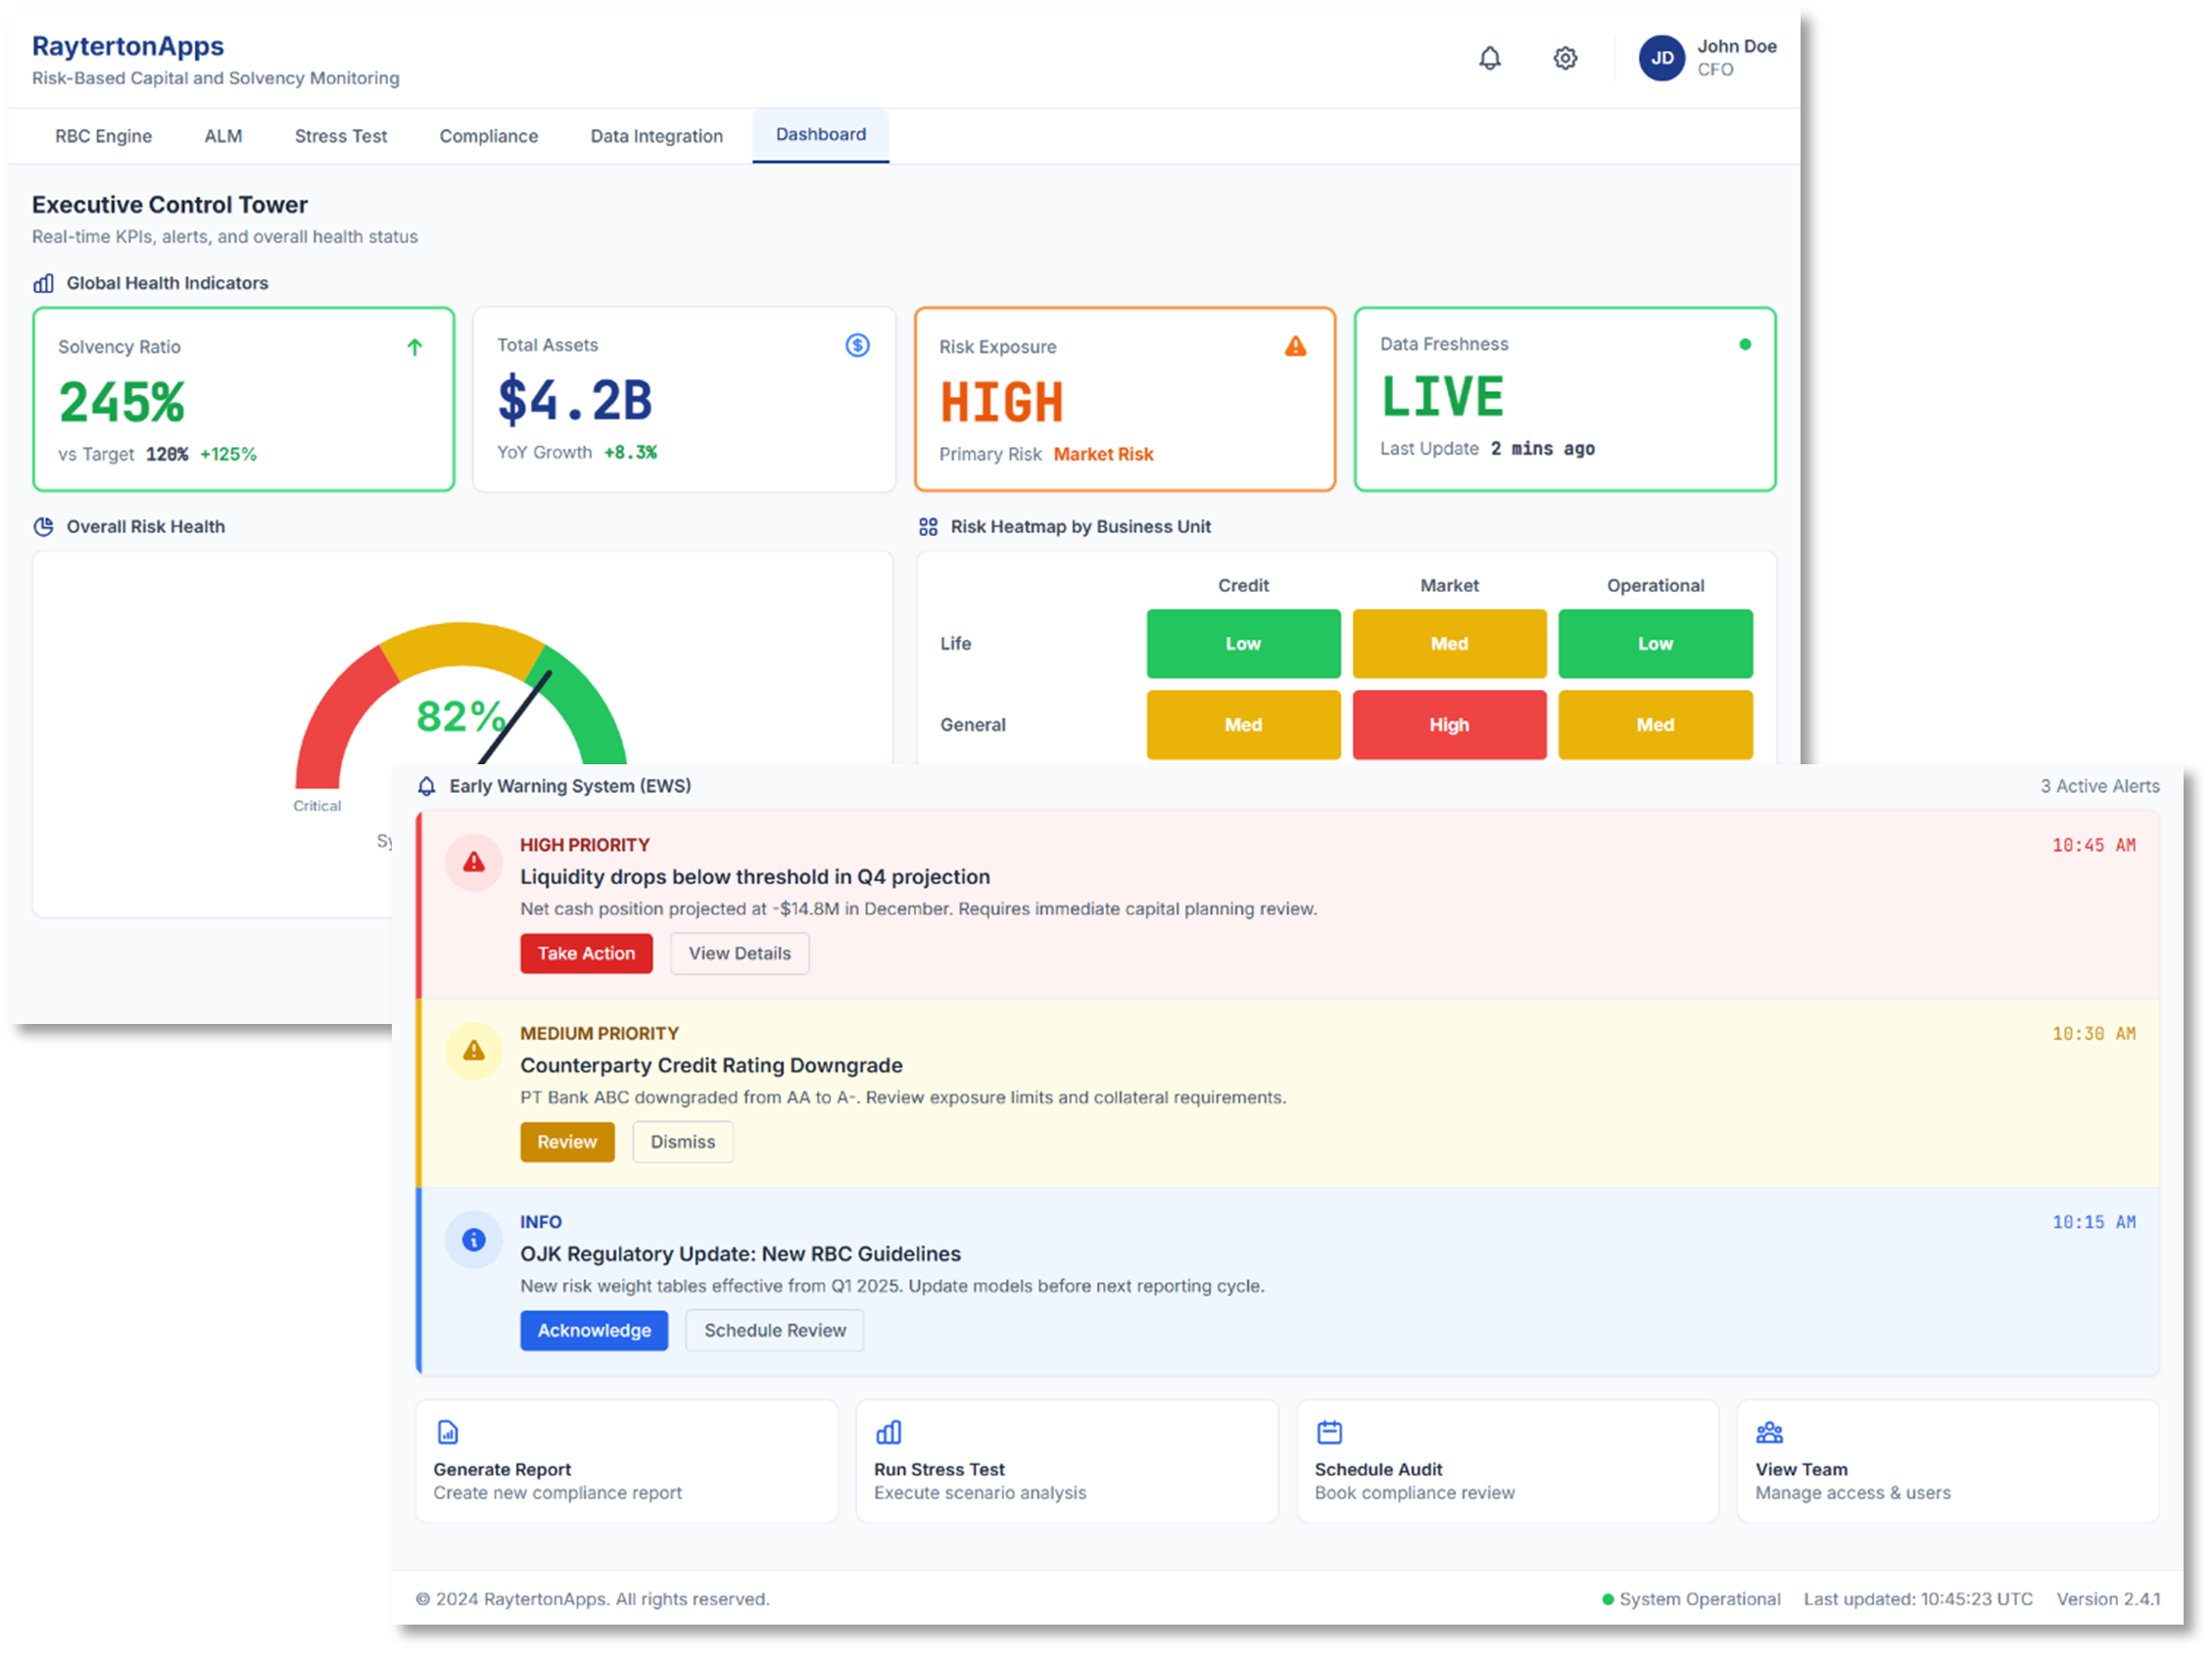Click the dollar icon on Total Assets
The height and width of the screenshot is (1653, 2212).
click(x=857, y=345)
